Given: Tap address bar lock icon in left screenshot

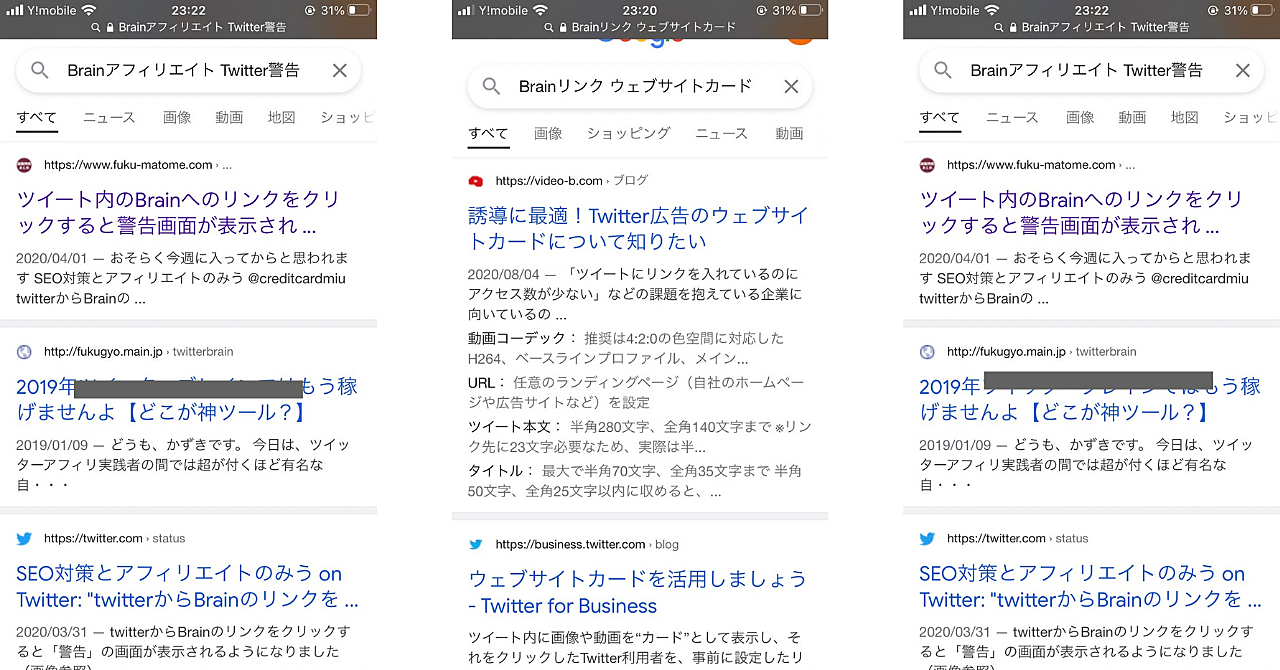Looking at the screenshot, I should click(x=109, y=28).
